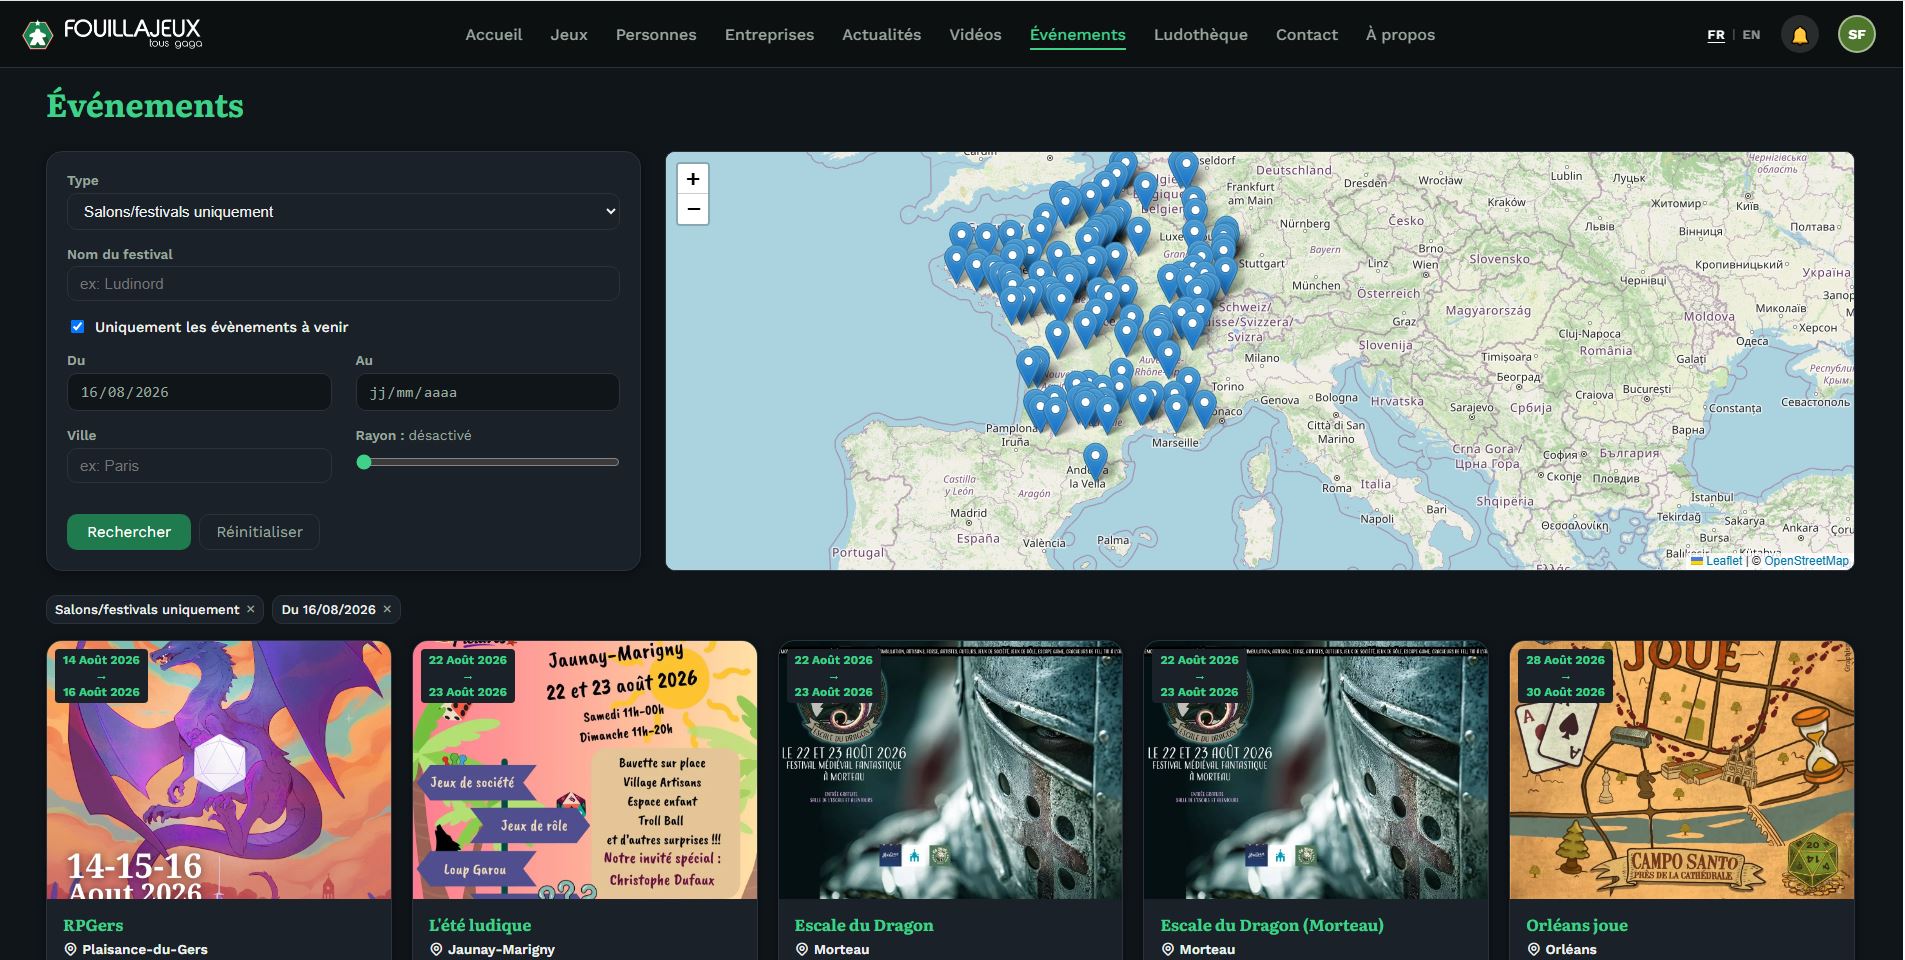Screen dimensions: 1905x960
Task: Open the SF user avatar menu
Action: click(x=1857, y=35)
